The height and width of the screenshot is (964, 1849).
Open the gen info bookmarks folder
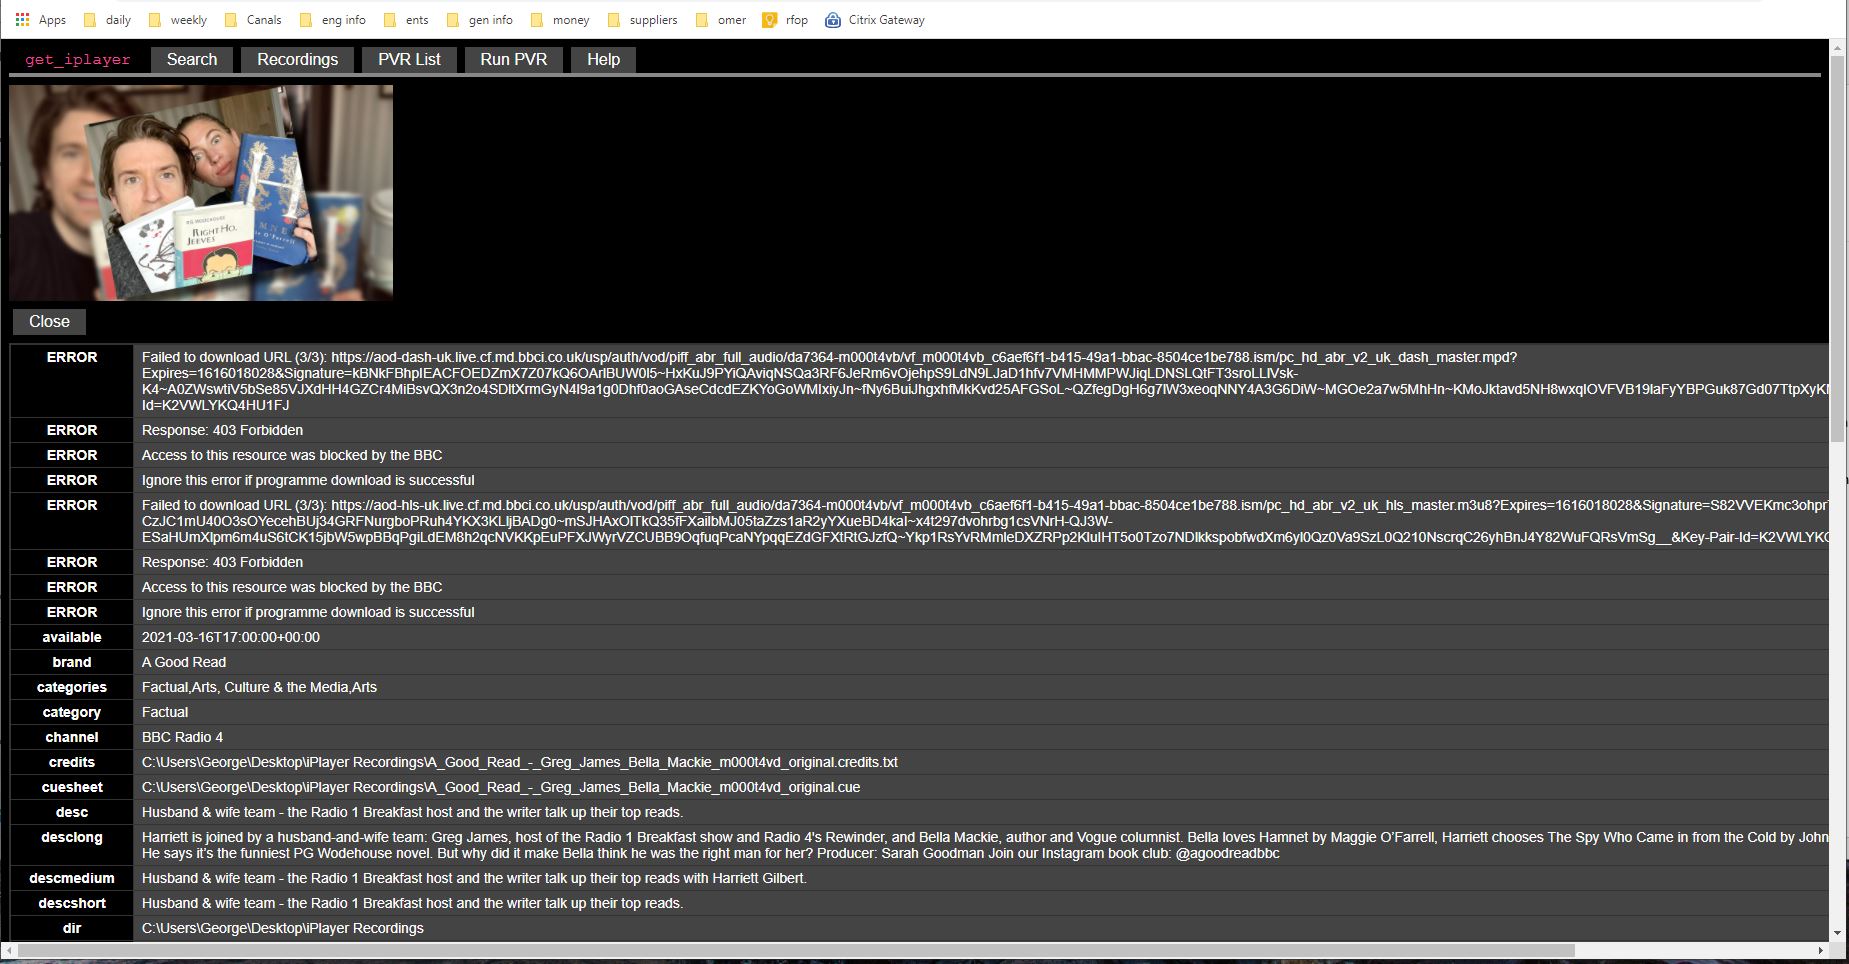(490, 19)
